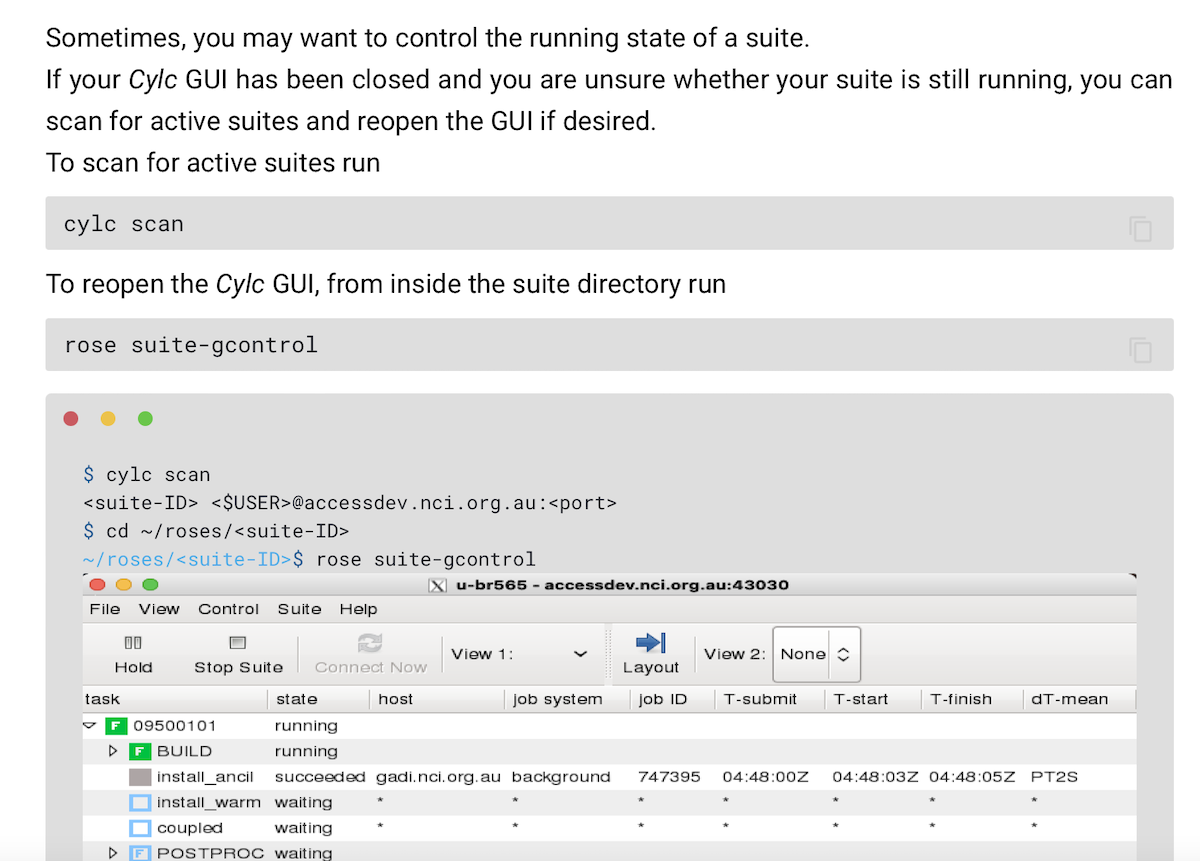
Task: Click the coupled task state icon
Action: coord(140,828)
